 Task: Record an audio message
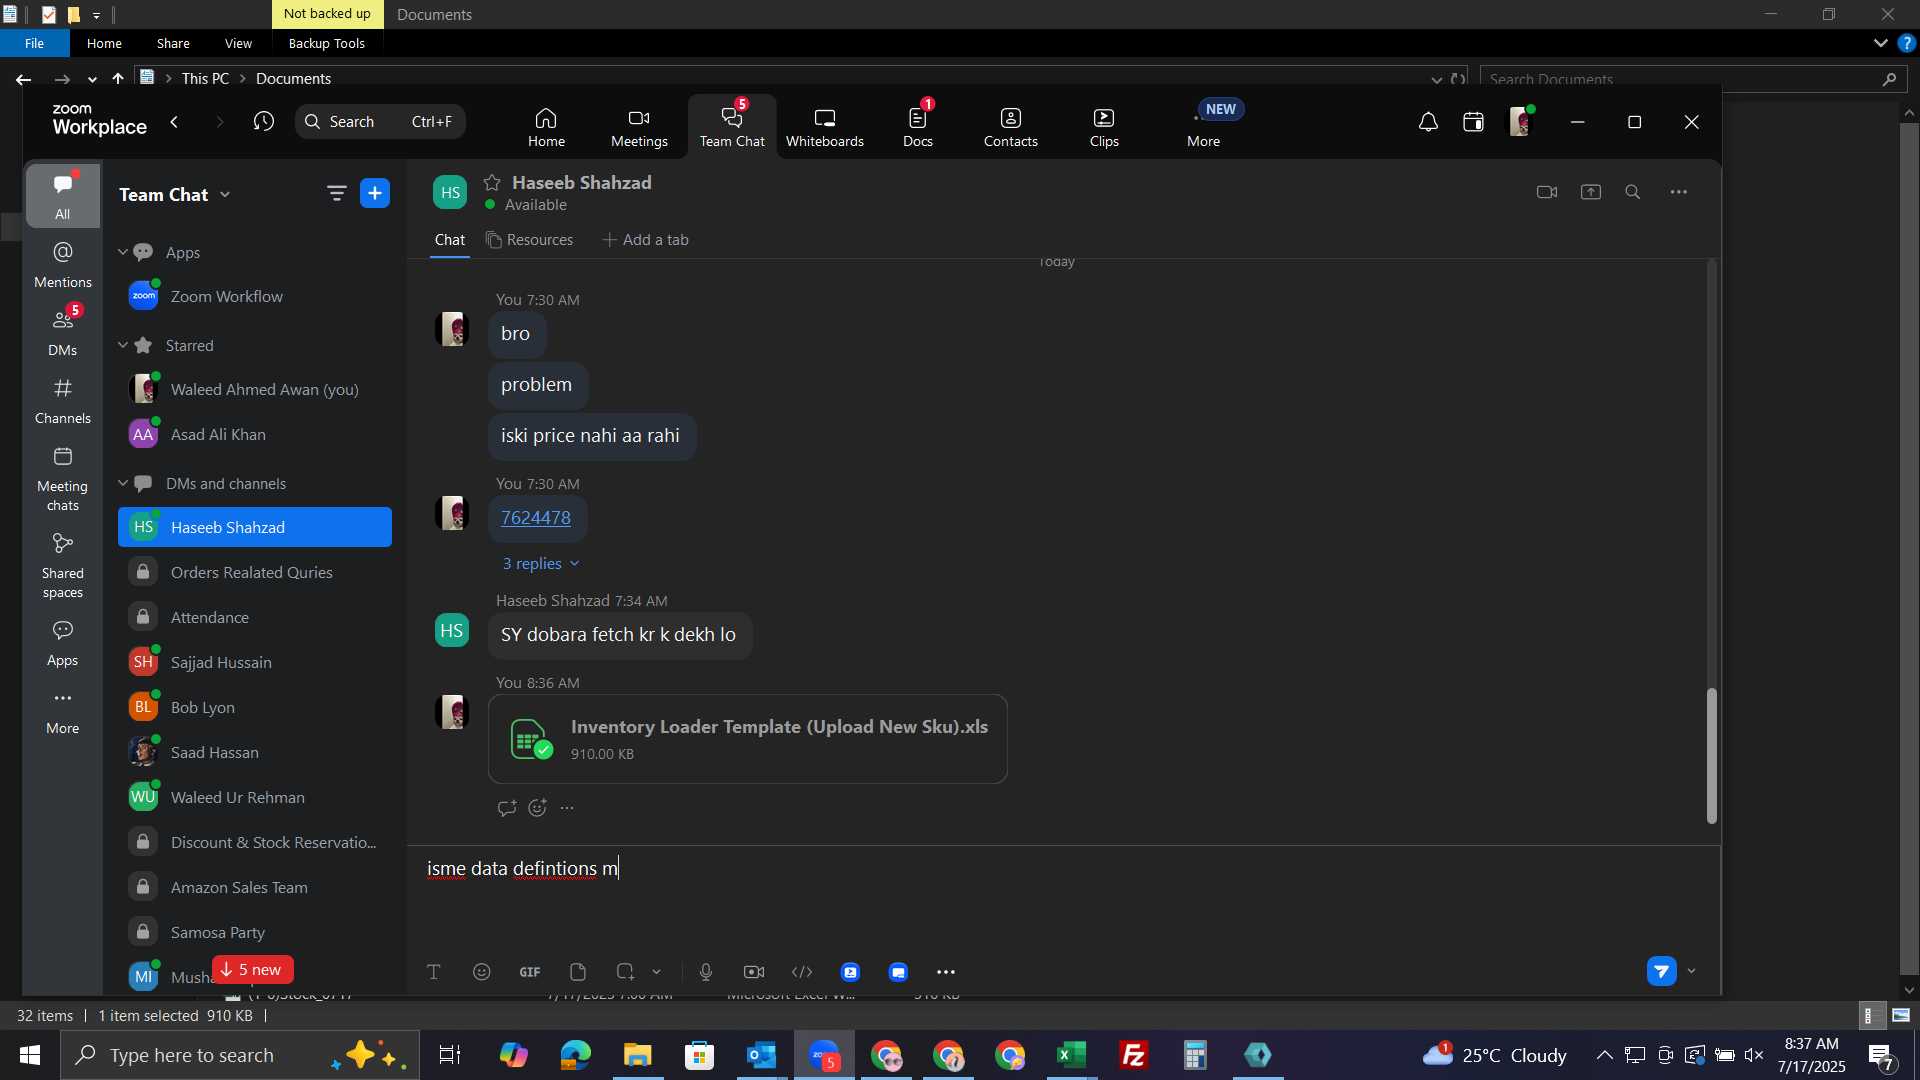pyautogui.click(x=706, y=972)
